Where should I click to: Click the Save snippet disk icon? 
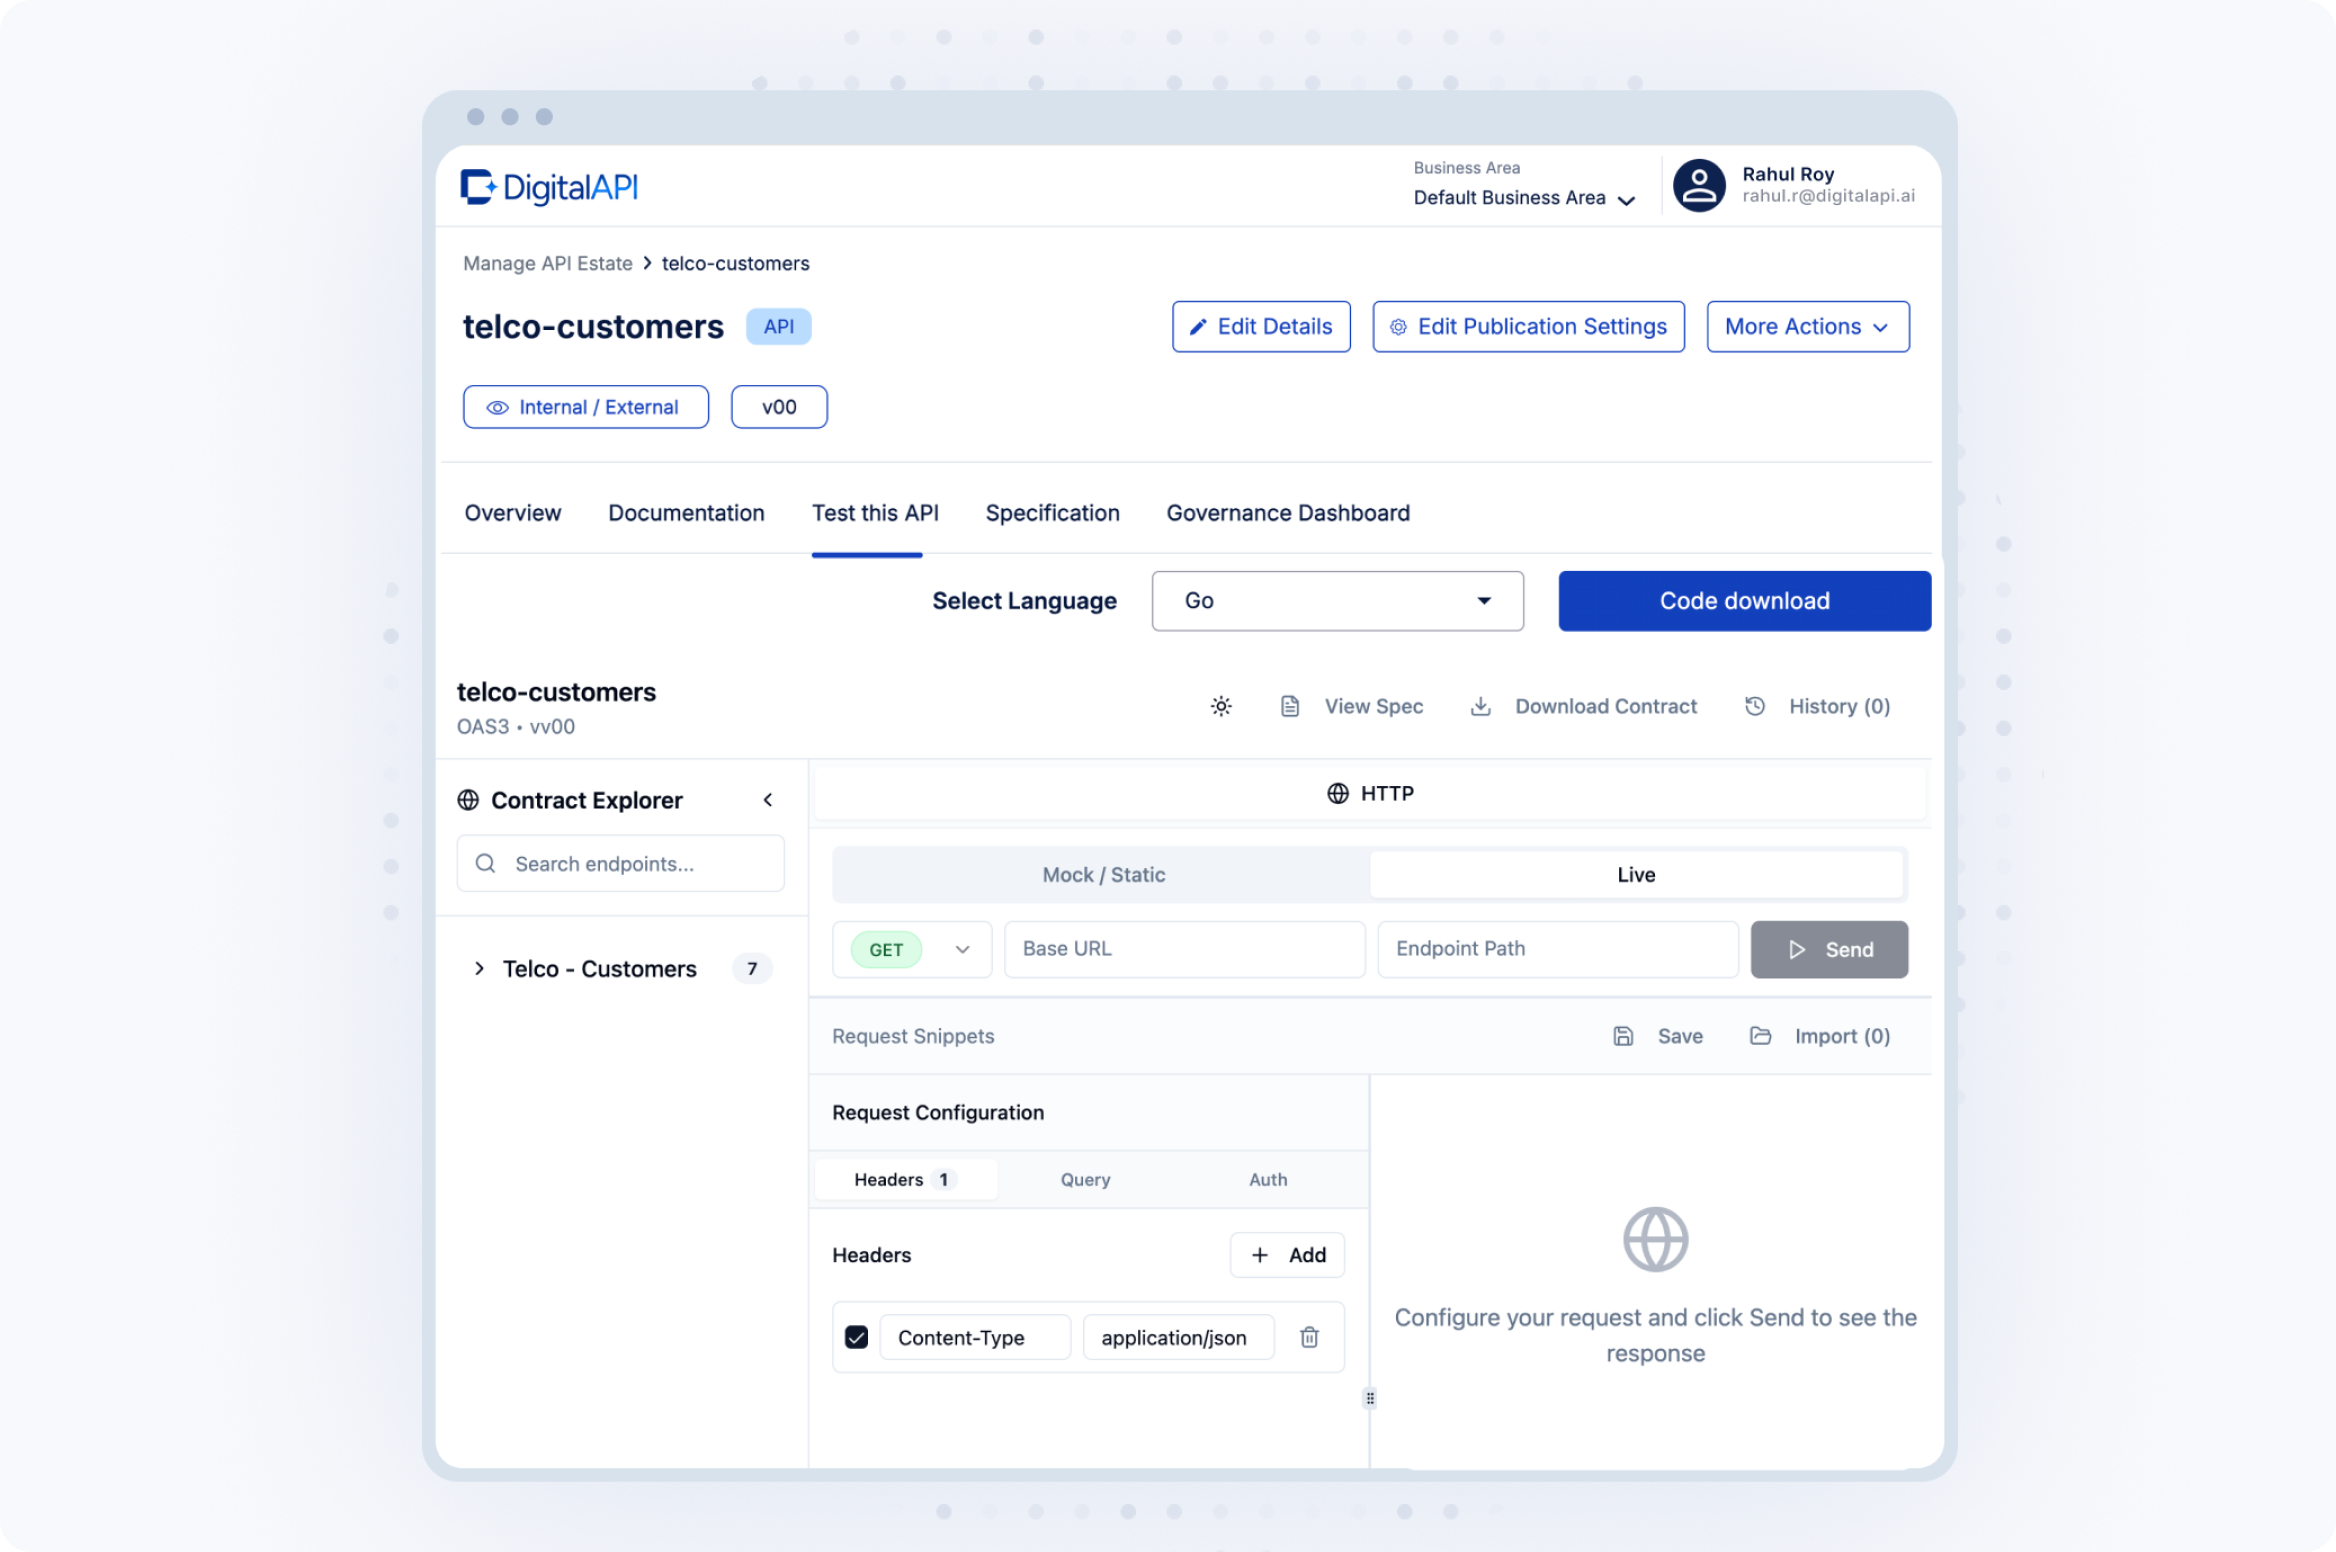(1623, 1036)
